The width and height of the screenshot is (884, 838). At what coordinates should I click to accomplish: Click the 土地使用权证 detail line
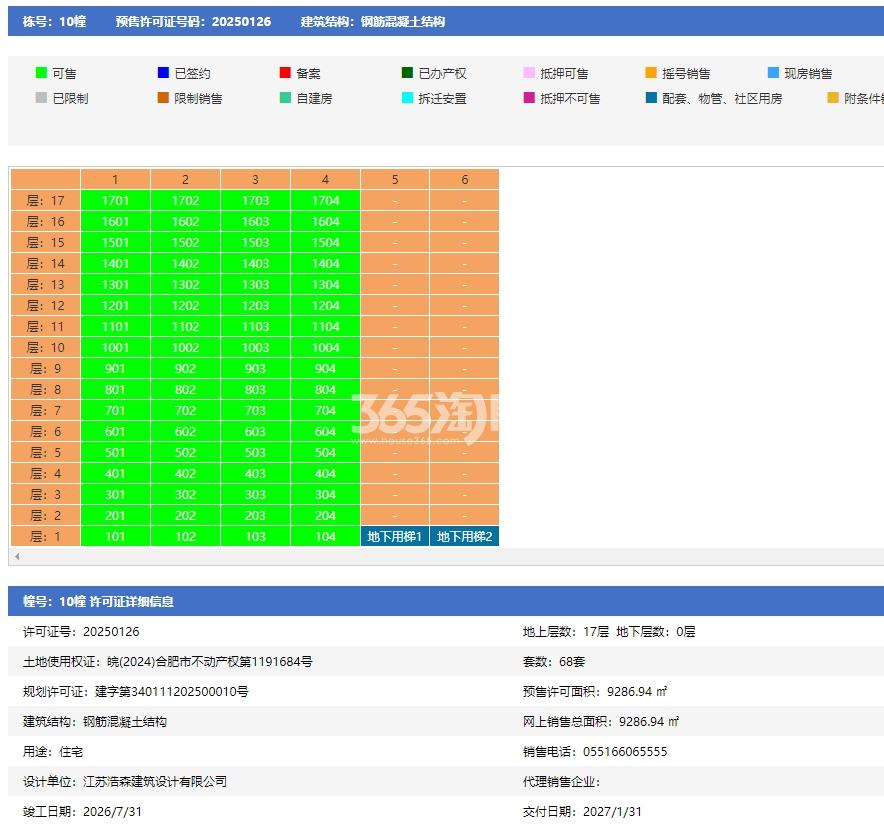167,661
